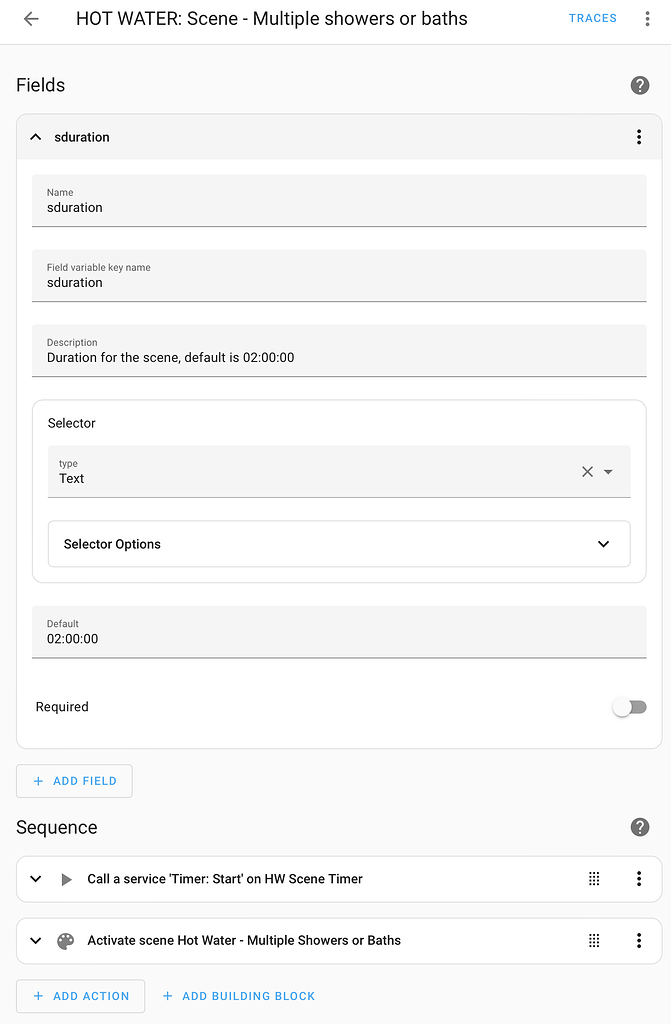Expand the Activate scene action row

pyautogui.click(x=36, y=941)
